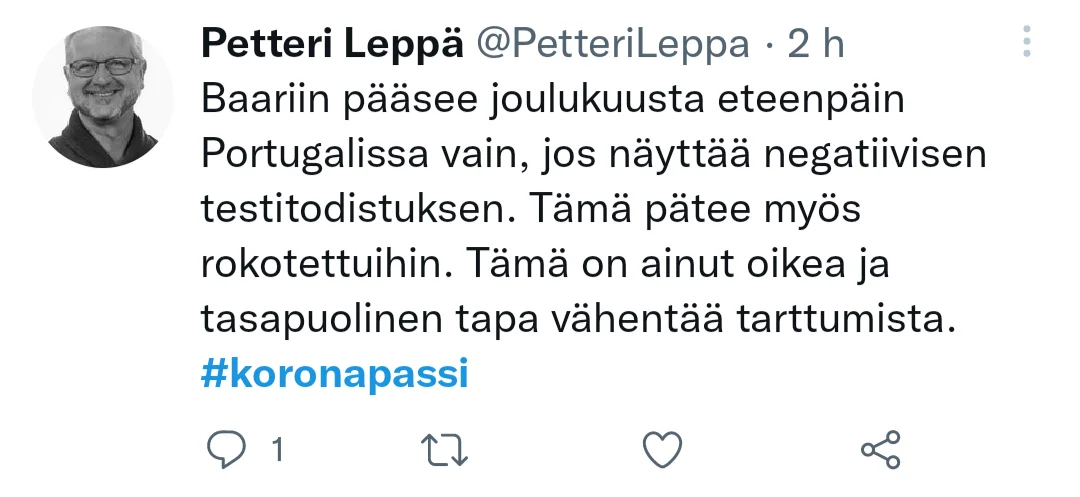Open the share options for this tweet

pos(880,451)
